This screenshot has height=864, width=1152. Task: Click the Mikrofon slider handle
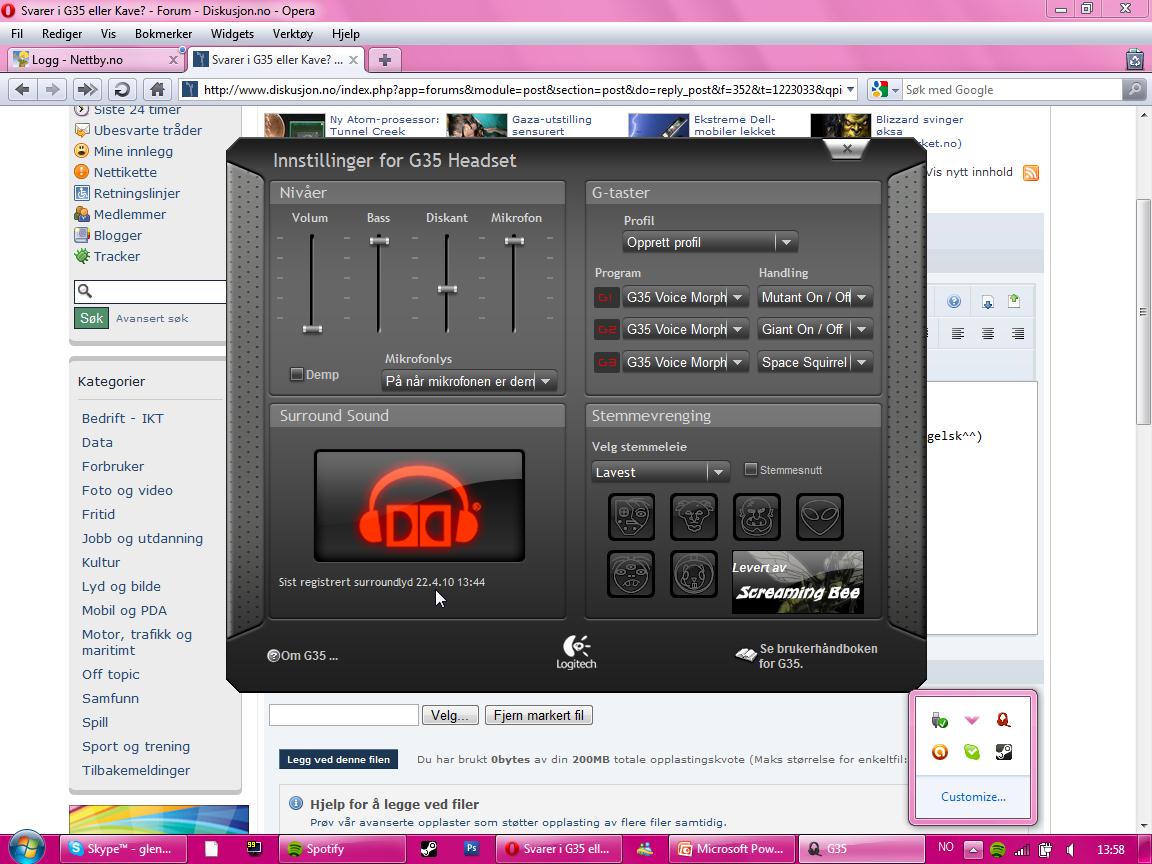tap(514, 241)
